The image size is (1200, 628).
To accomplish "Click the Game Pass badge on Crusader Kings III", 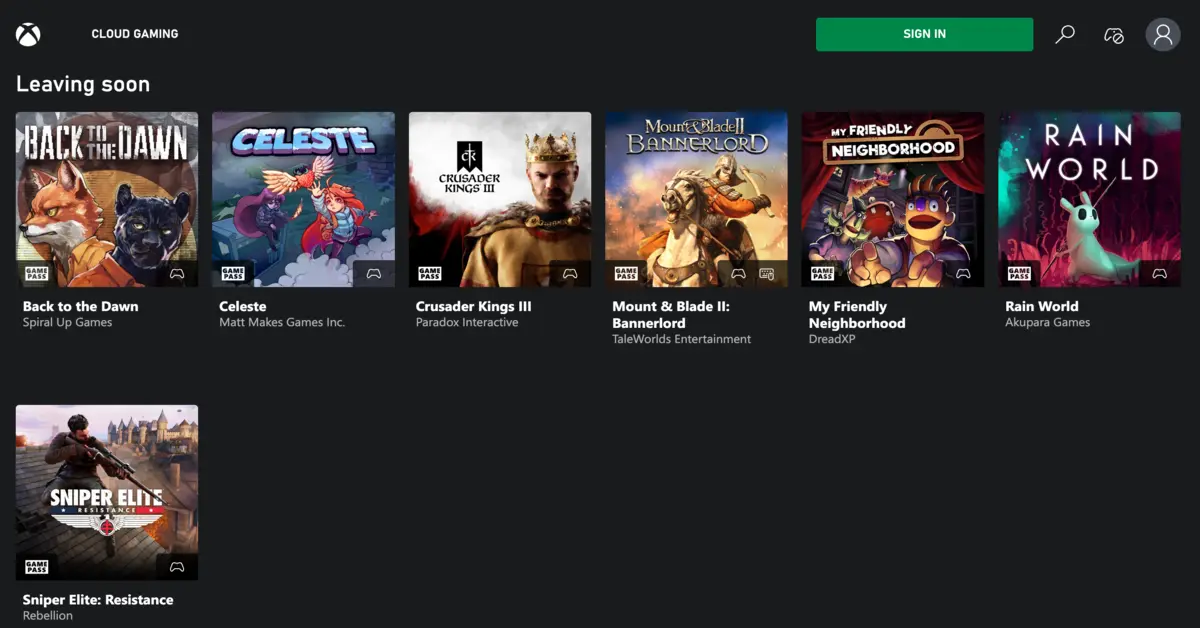I will tap(430, 273).
